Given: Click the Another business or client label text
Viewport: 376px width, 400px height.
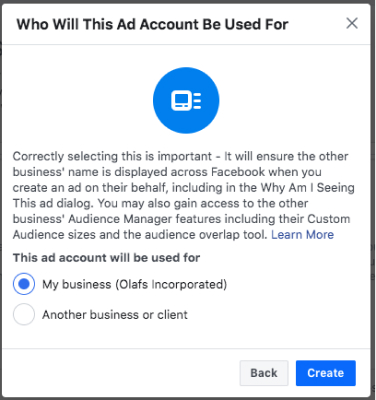Looking at the screenshot, I should click(x=115, y=315).
